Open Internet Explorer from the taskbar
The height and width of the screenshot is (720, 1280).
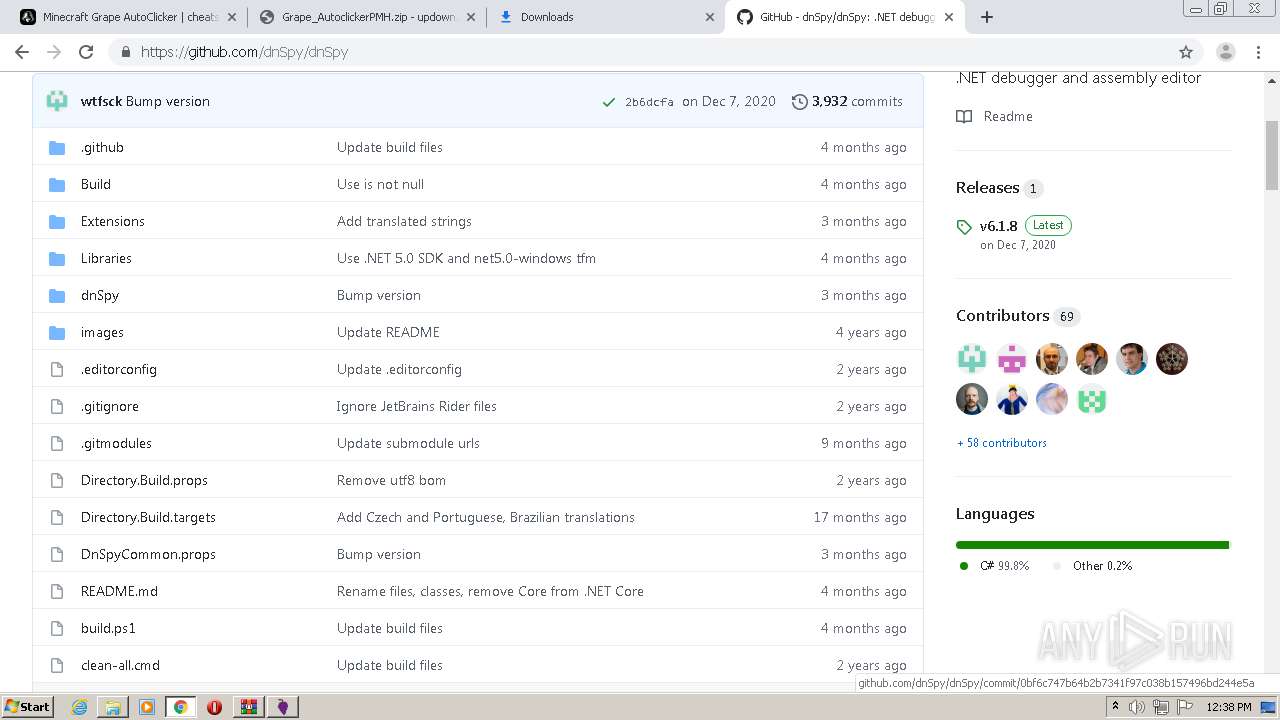click(x=80, y=707)
